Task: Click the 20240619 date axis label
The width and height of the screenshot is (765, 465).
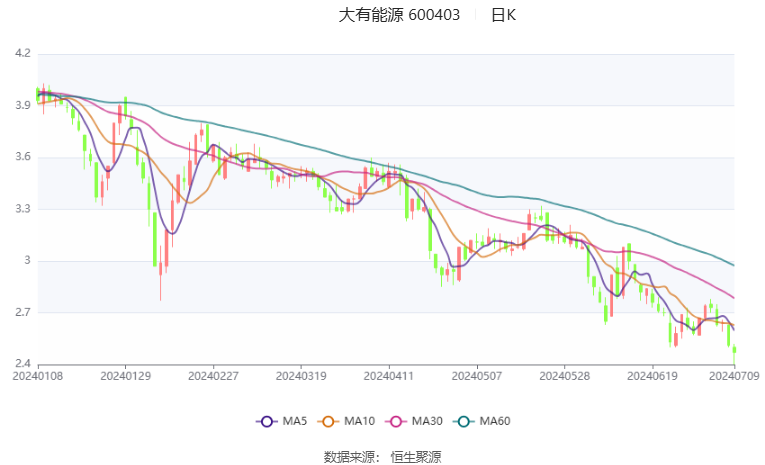Action: 652,376
